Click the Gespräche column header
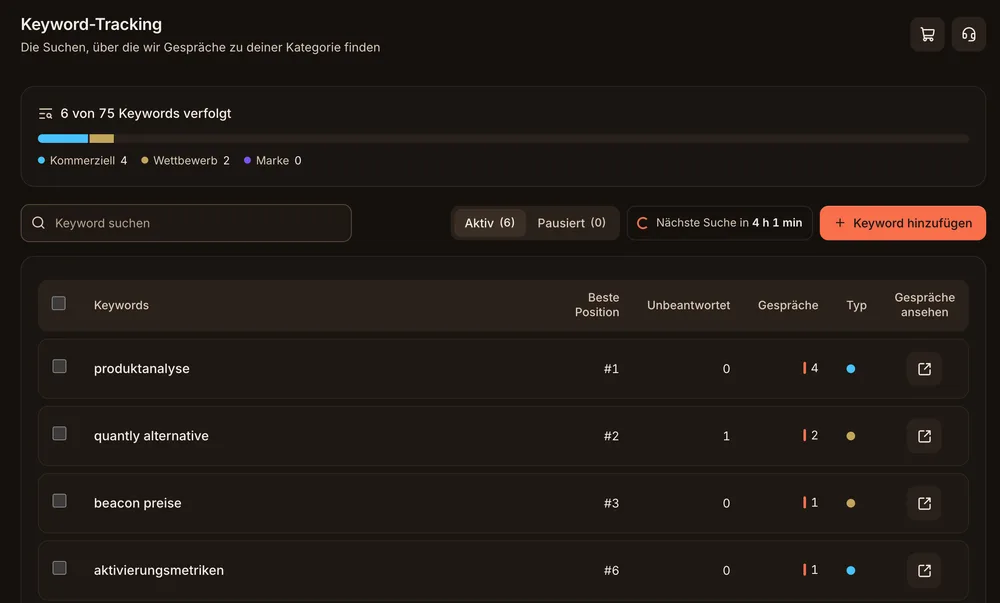1000x603 pixels. (788, 305)
